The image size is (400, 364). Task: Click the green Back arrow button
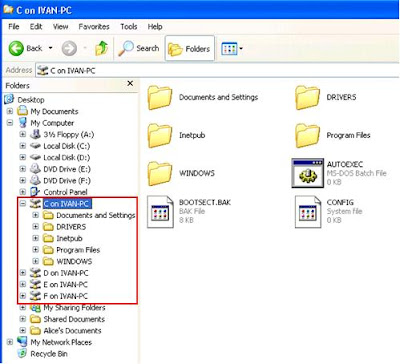tap(16, 49)
